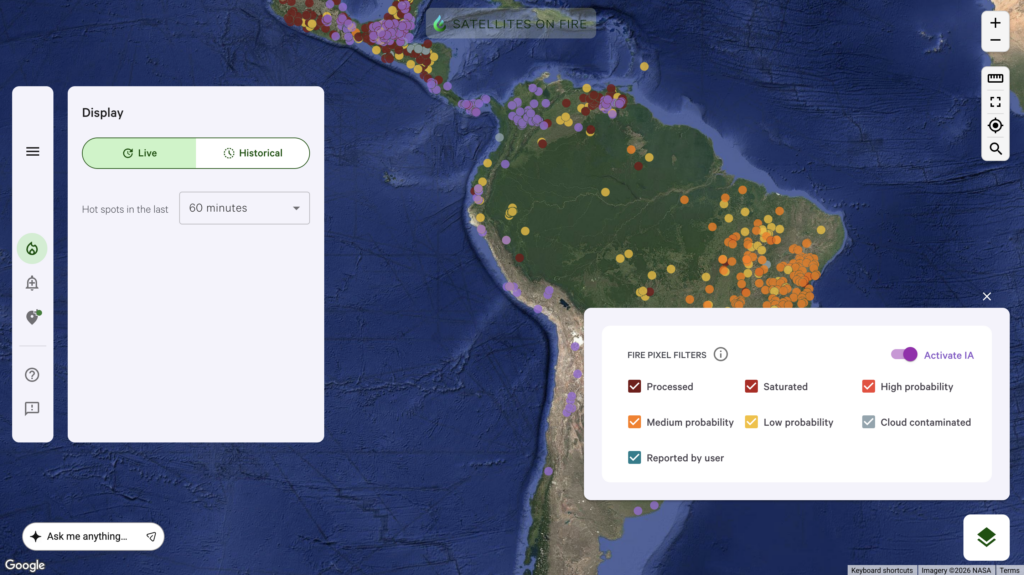Open the hamburger menu in sidebar
Screen dimensions: 1024x575
[x=32, y=152]
